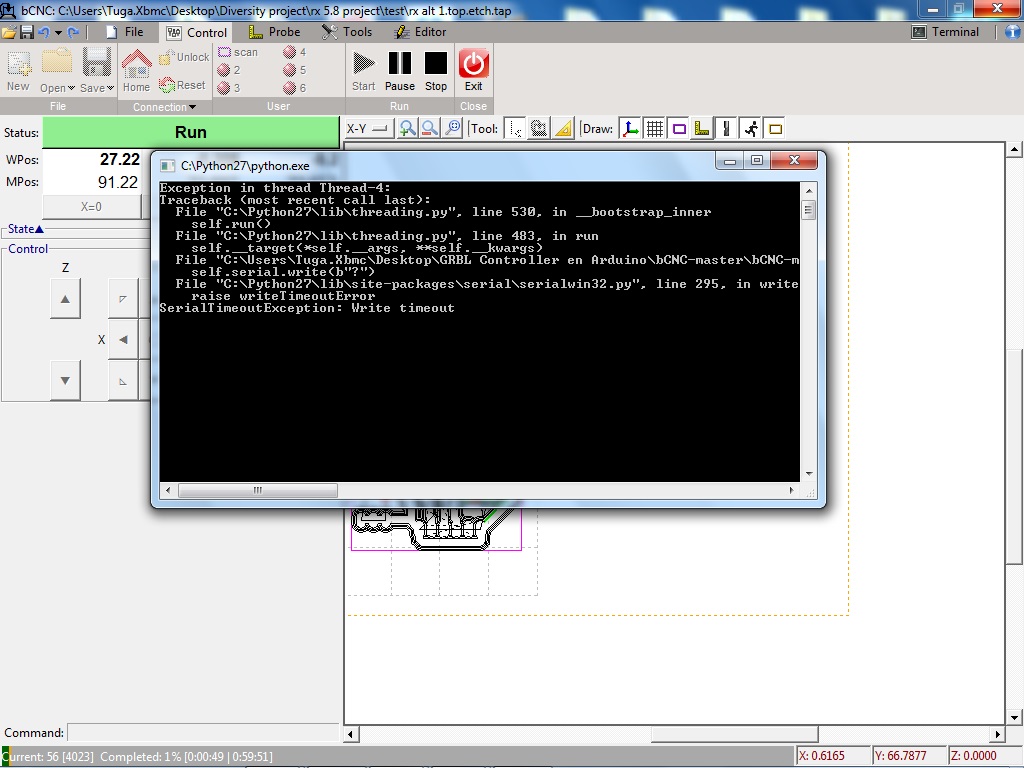Select the ruler triangle tool
The height and width of the screenshot is (768, 1024).
point(563,129)
